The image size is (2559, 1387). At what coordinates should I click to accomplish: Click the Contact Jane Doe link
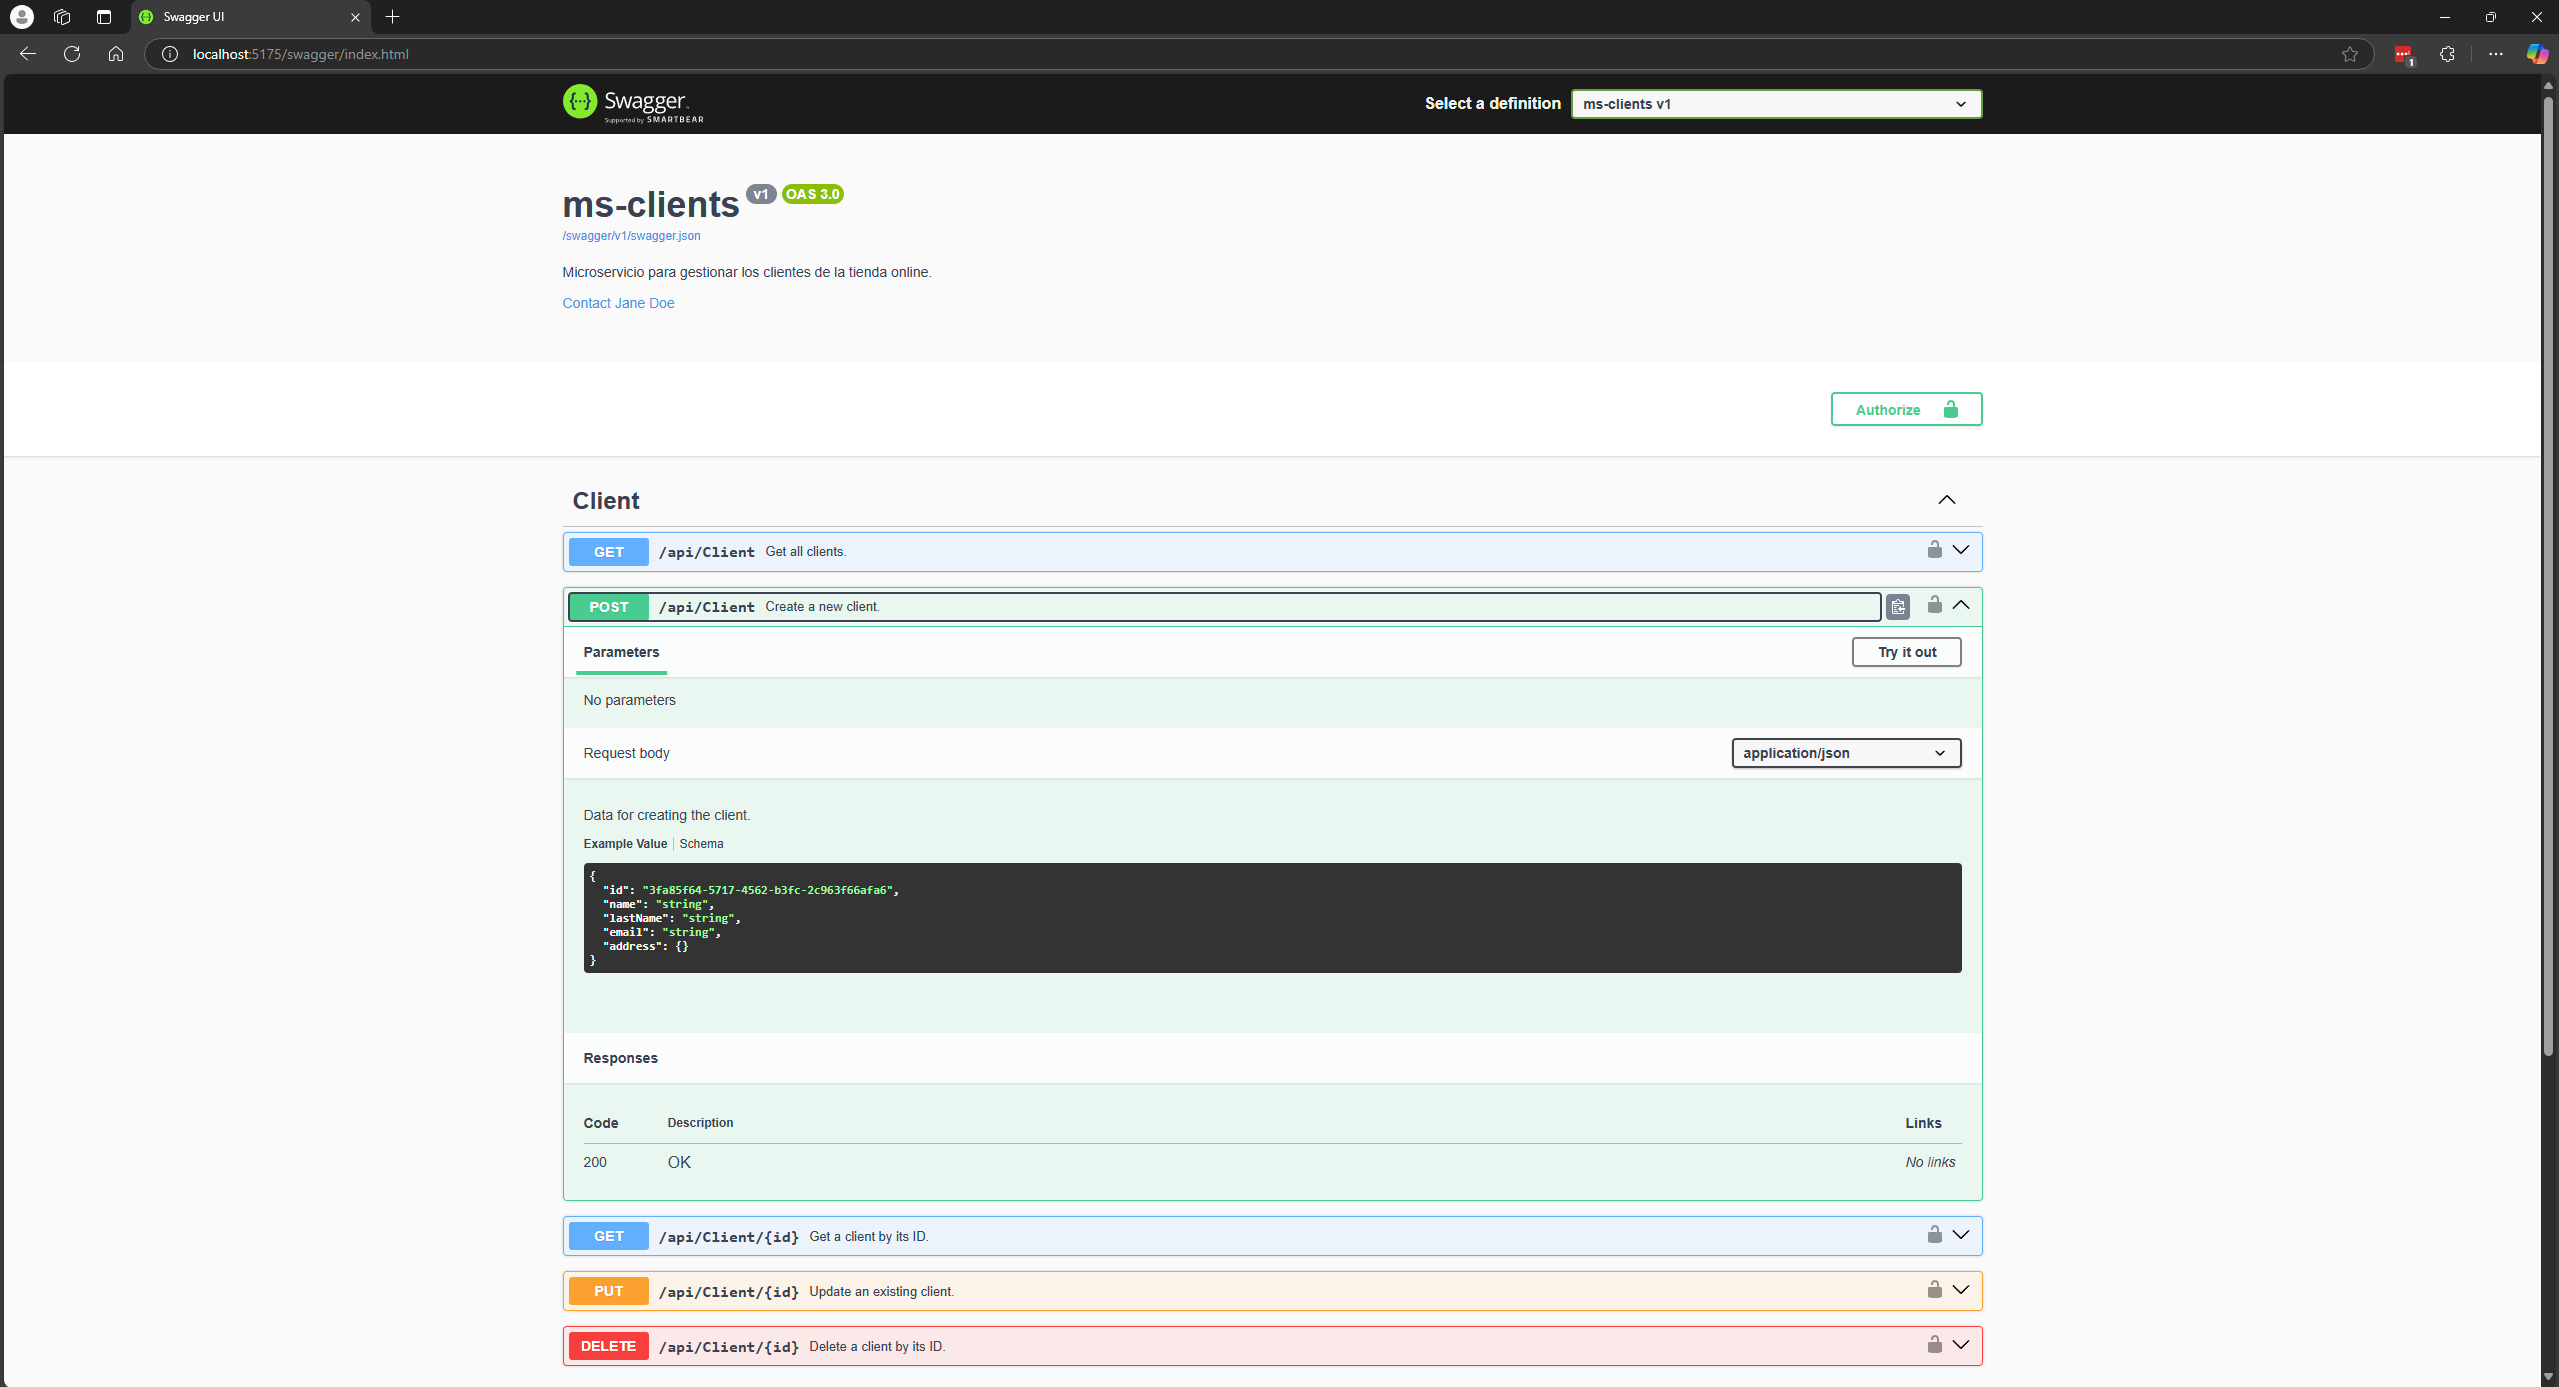[618, 303]
